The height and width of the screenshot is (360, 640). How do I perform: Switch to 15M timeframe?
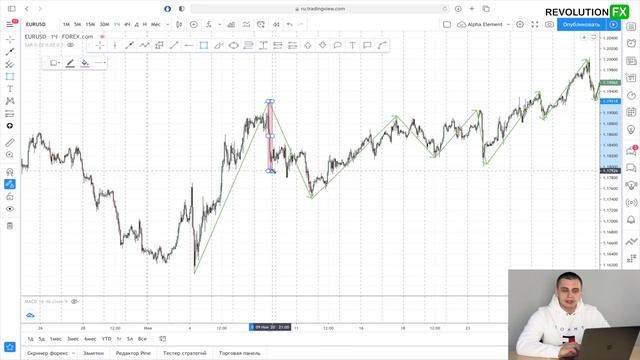[90, 24]
